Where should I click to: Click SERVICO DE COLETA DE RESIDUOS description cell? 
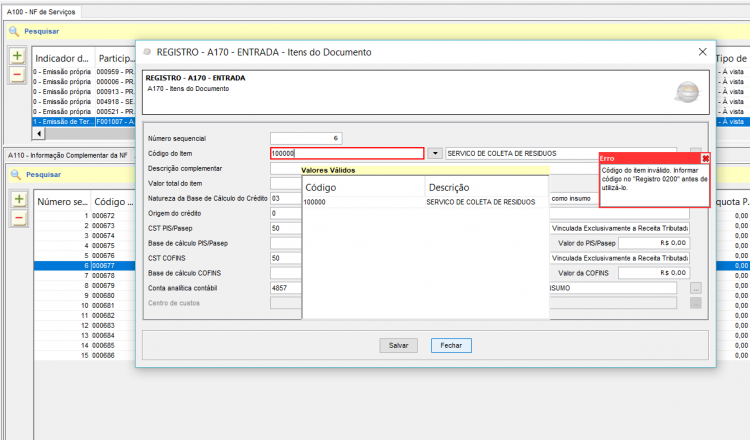coord(481,202)
